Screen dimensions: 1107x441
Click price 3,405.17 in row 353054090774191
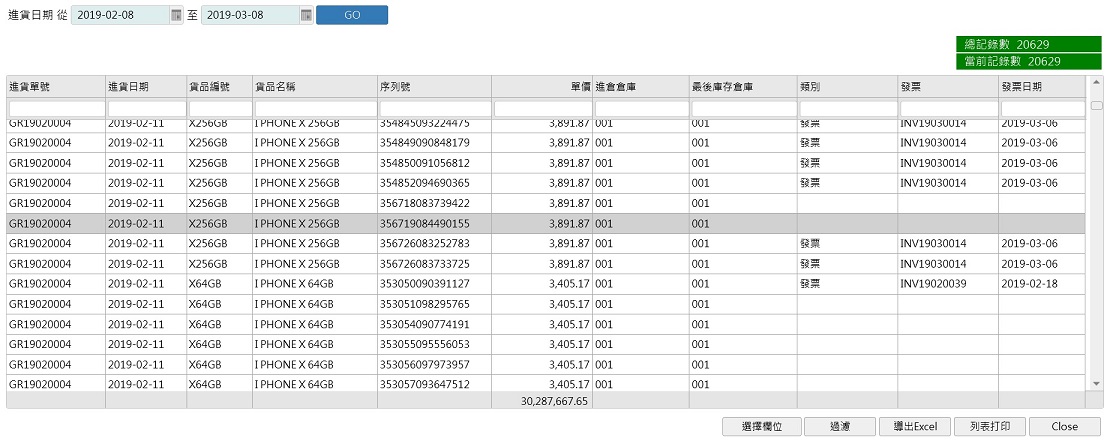point(568,325)
